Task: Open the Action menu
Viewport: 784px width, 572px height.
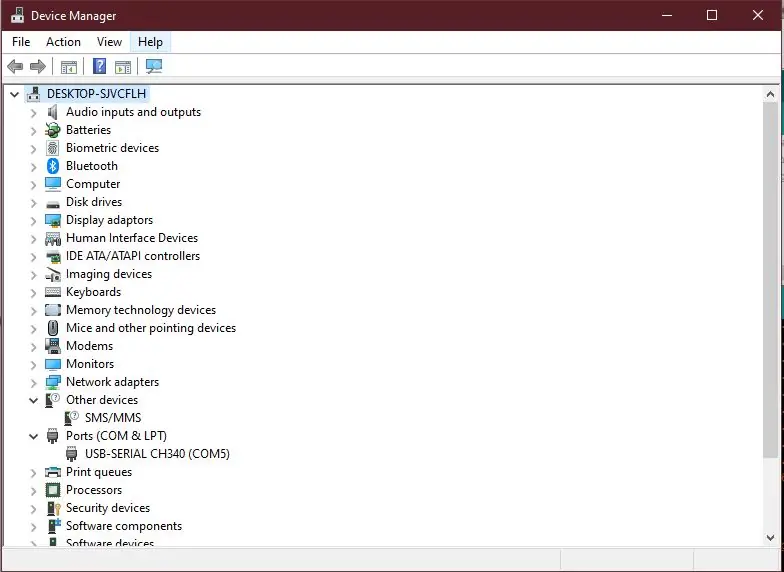Action: [64, 42]
